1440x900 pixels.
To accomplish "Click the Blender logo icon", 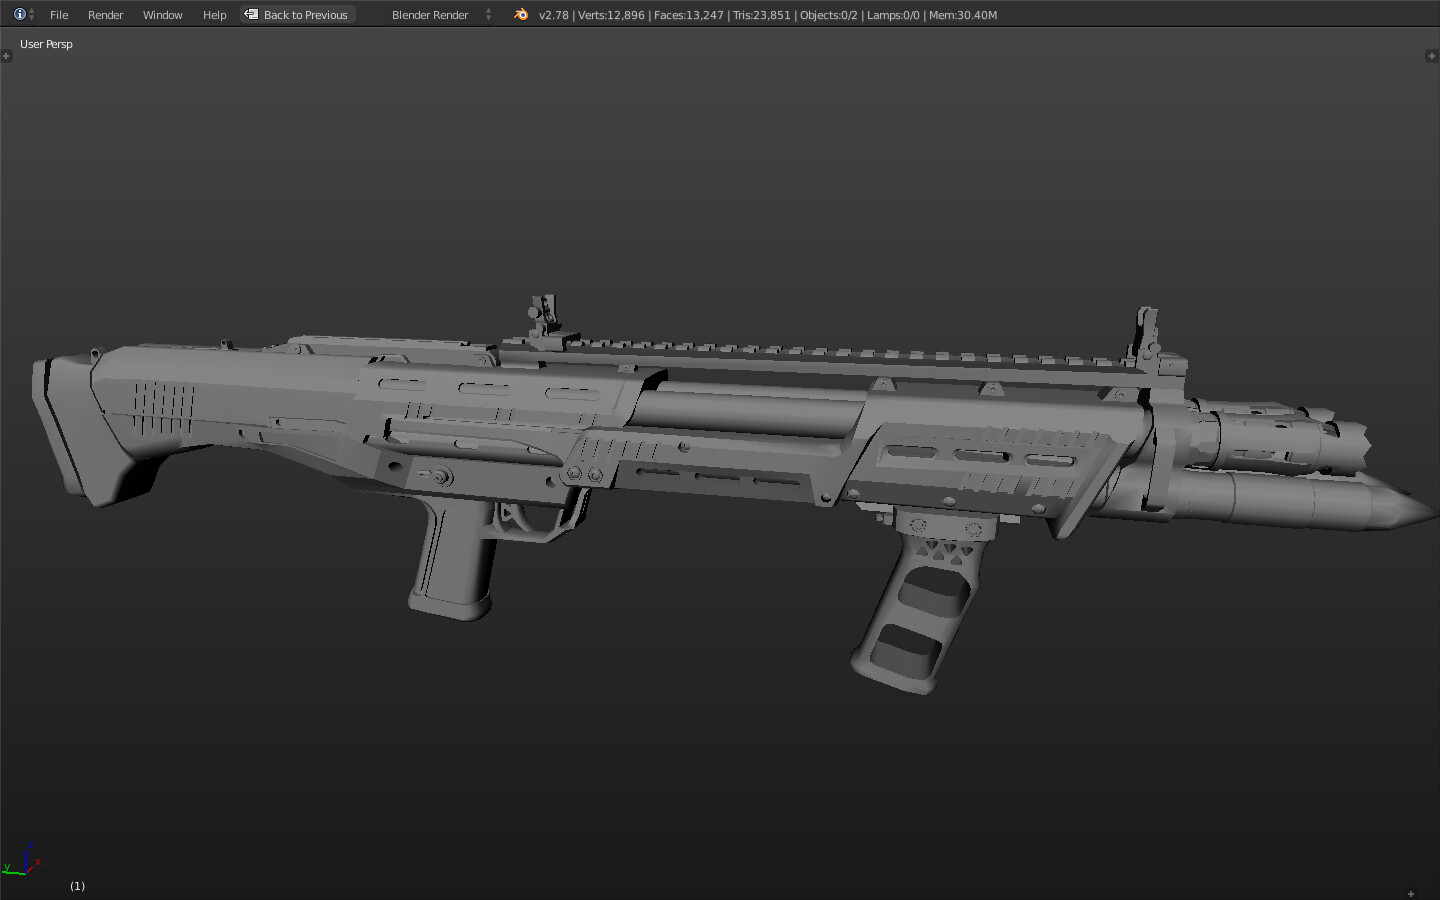I will (520, 14).
